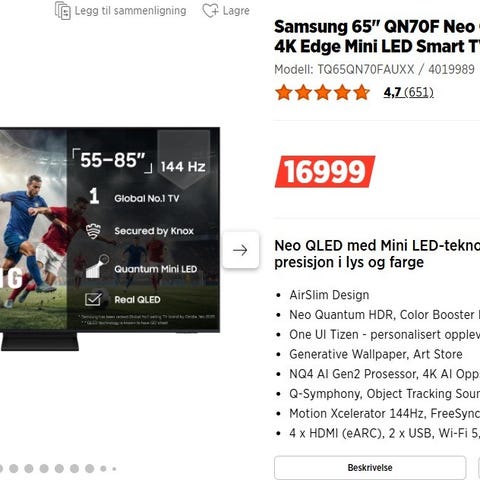Click the next image arrow button

pyautogui.click(x=241, y=250)
